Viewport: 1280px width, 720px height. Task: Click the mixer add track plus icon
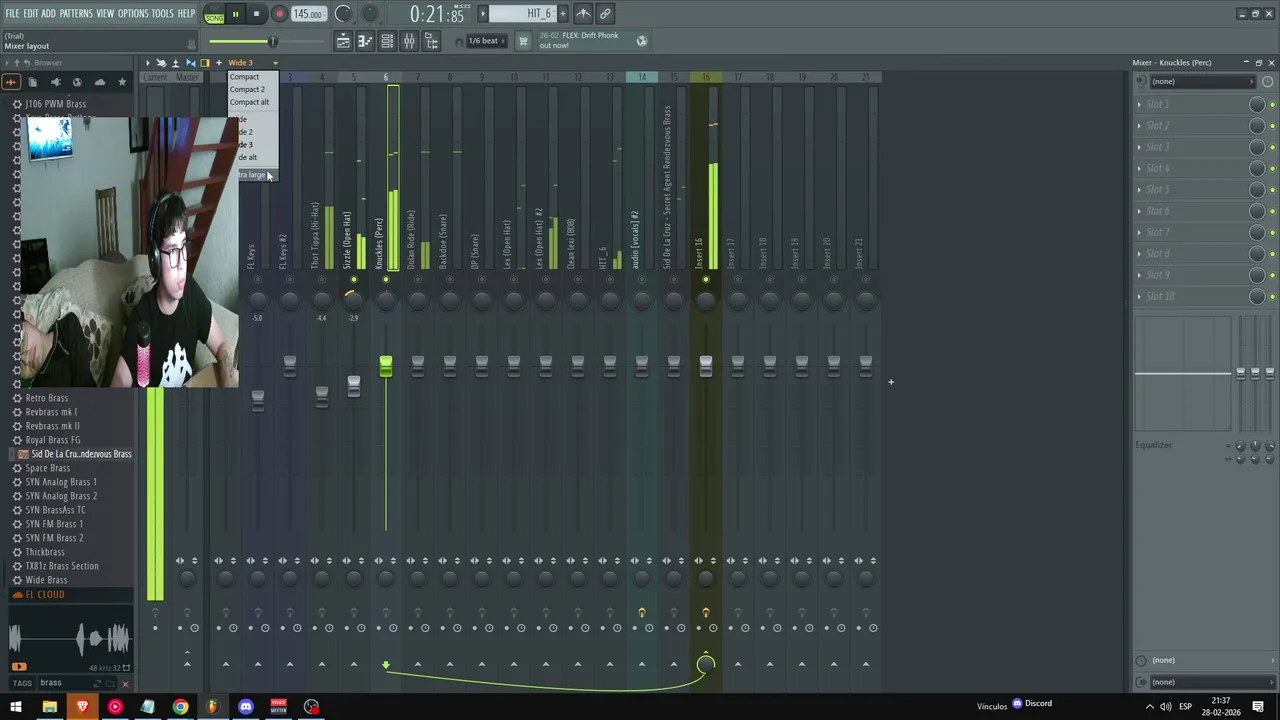pyautogui.click(x=218, y=63)
